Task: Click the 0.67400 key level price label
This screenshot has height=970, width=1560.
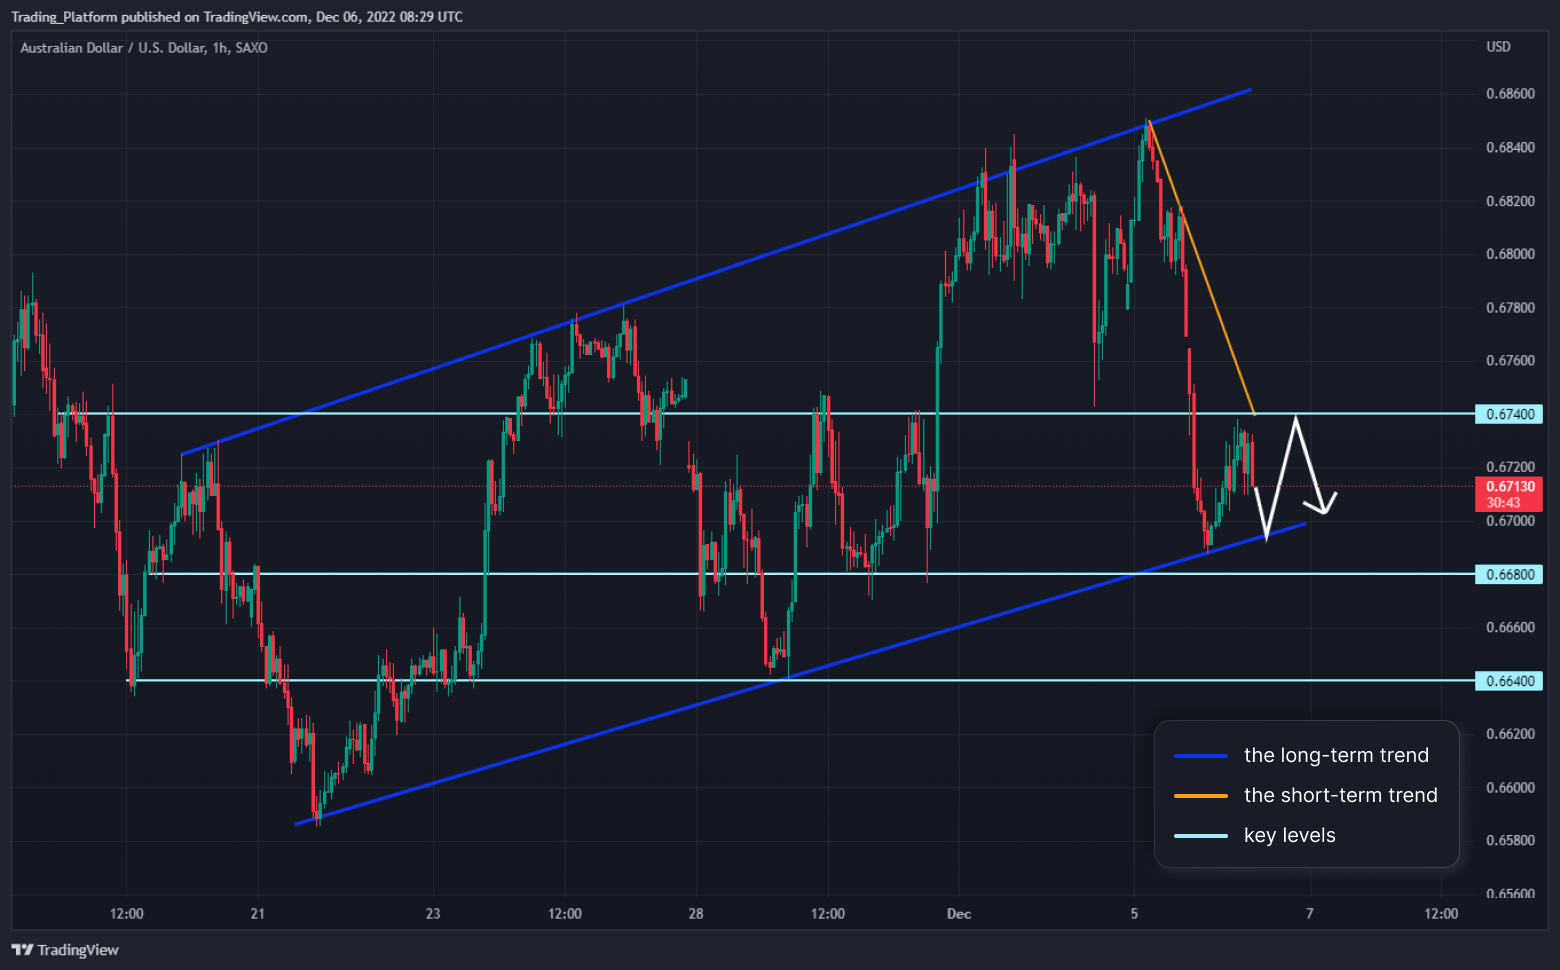Action: click(x=1509, y=414)
